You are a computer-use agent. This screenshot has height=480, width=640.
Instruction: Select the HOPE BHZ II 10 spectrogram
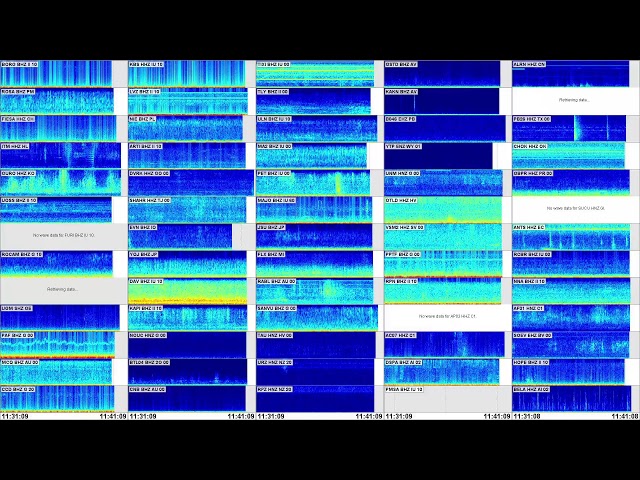[568, 372]
